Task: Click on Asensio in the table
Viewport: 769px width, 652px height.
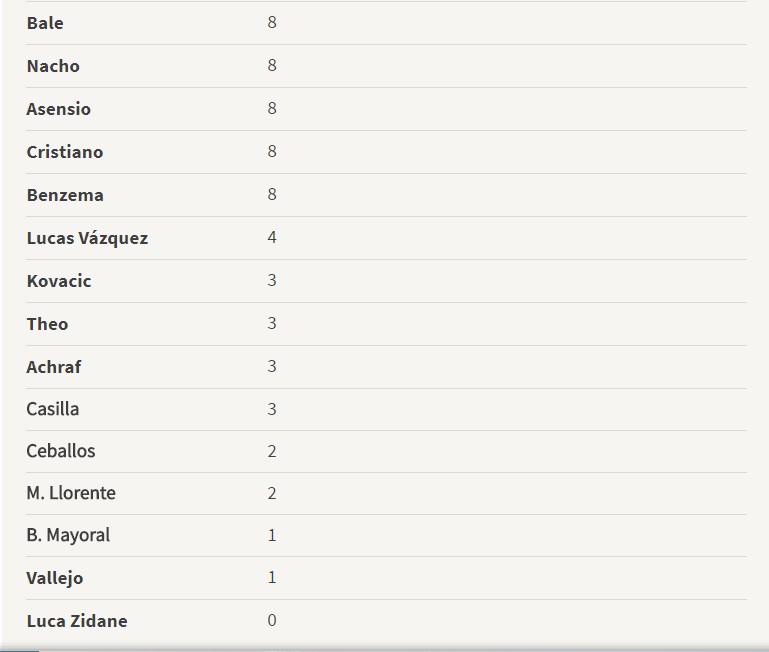Action: pyautogui.click(x=58, y=109)
